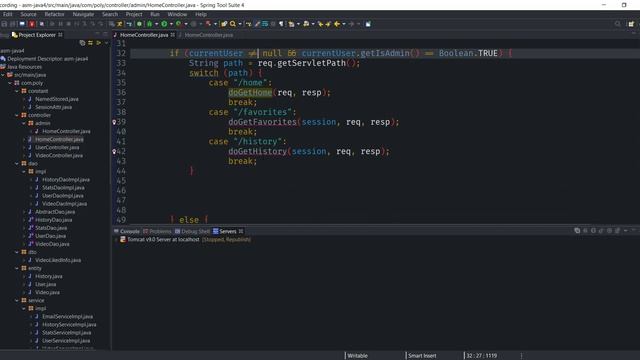Collapse the entity package
Viewport: 640px width, 360px height.
coord(17,268)
